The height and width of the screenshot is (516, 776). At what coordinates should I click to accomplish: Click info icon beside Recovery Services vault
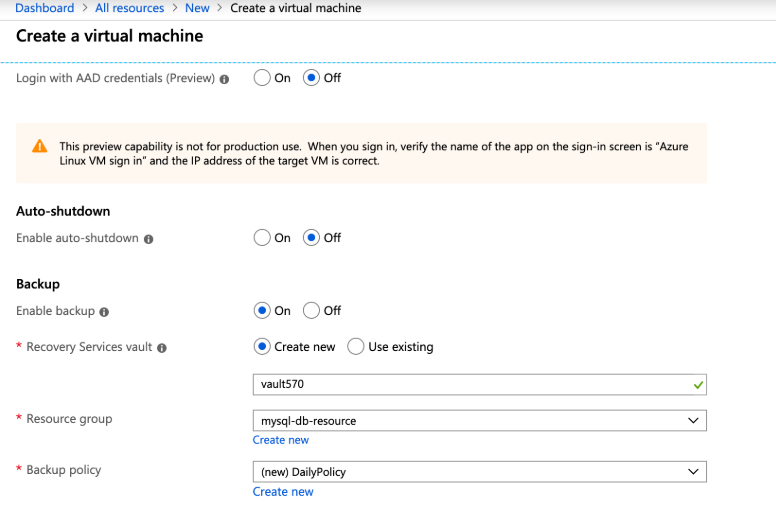coord(162,348)
